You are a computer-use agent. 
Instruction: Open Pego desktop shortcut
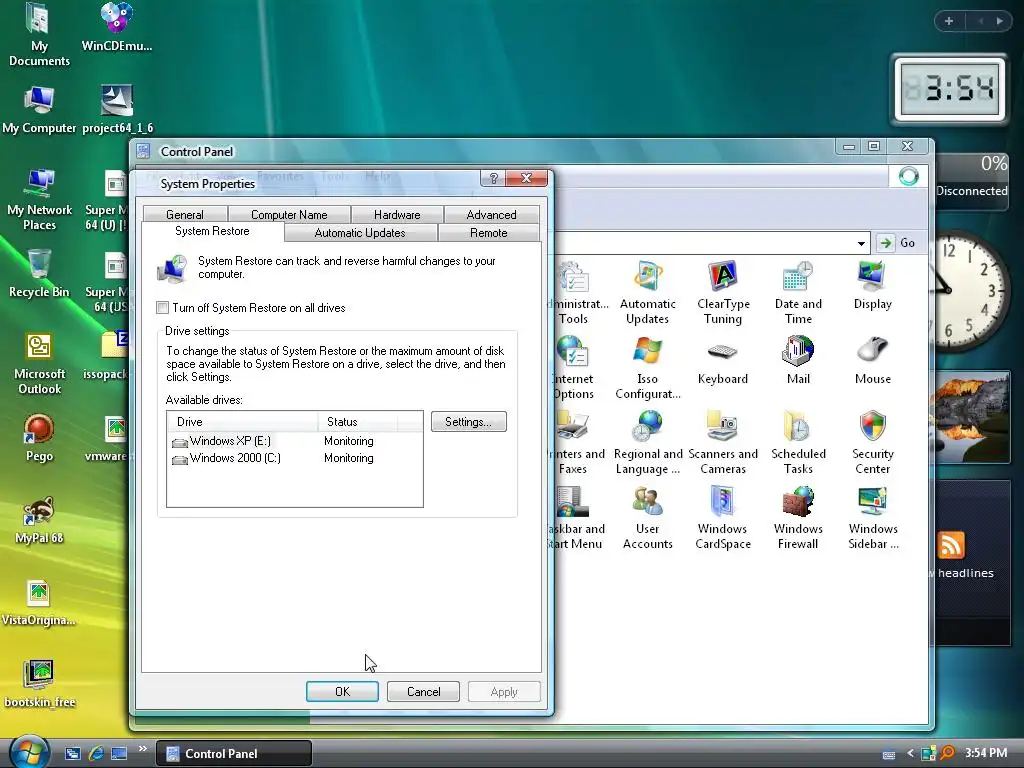pyautogui.click(x=39, y=438)
